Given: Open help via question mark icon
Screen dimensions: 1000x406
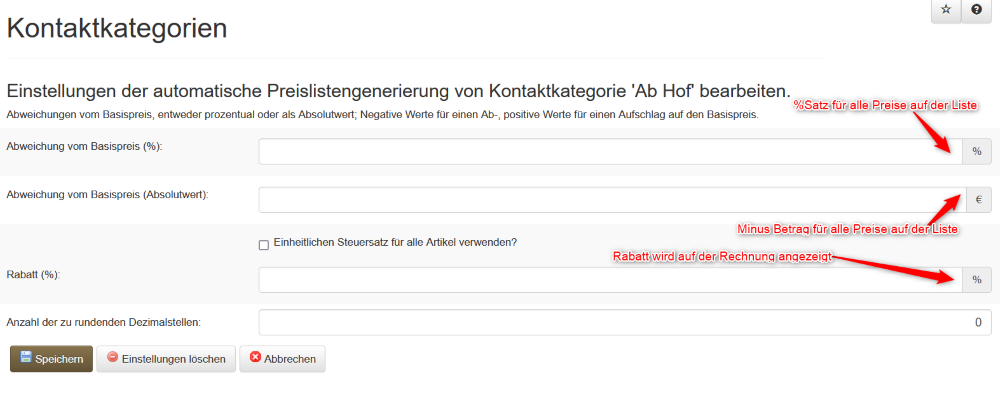Looking at the screenshot, I should (x=976, y=10).
